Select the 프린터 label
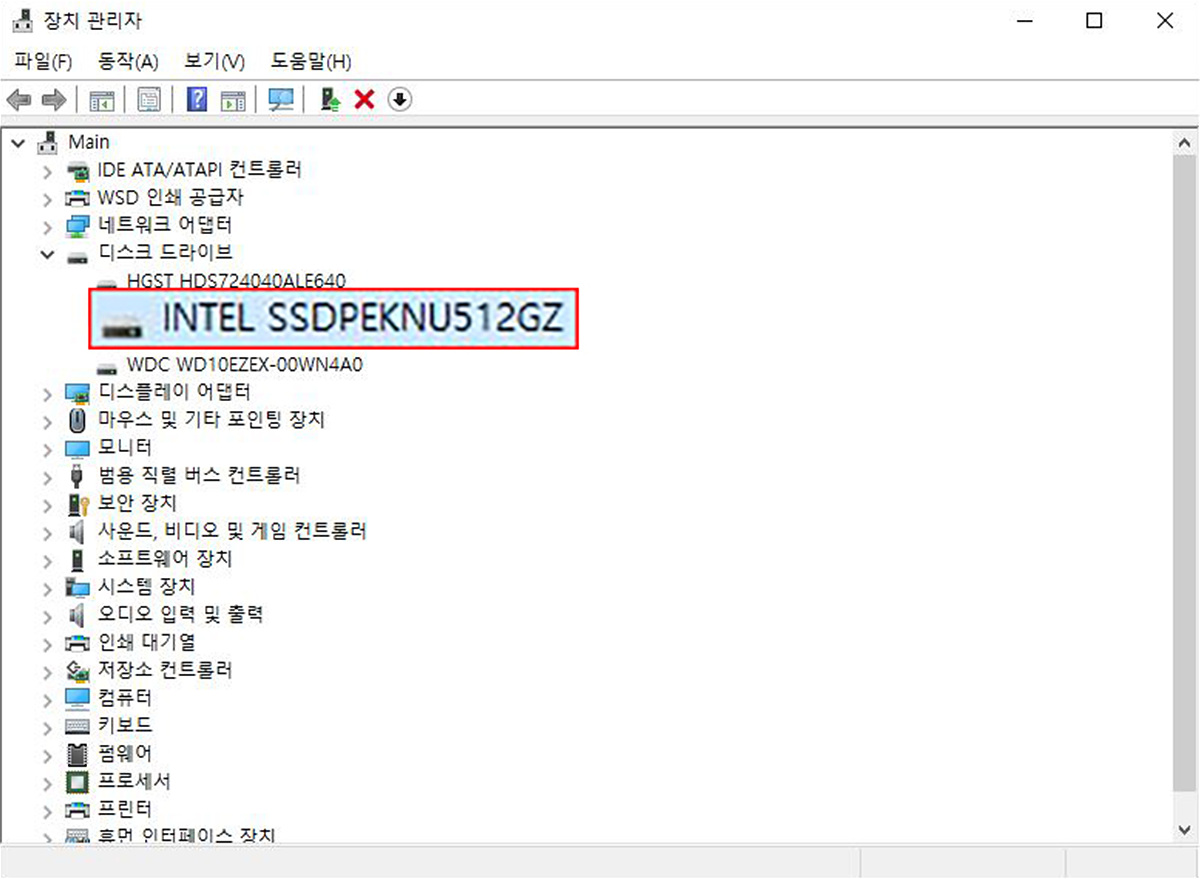1200x879 pixels. (x=125, y=808)
